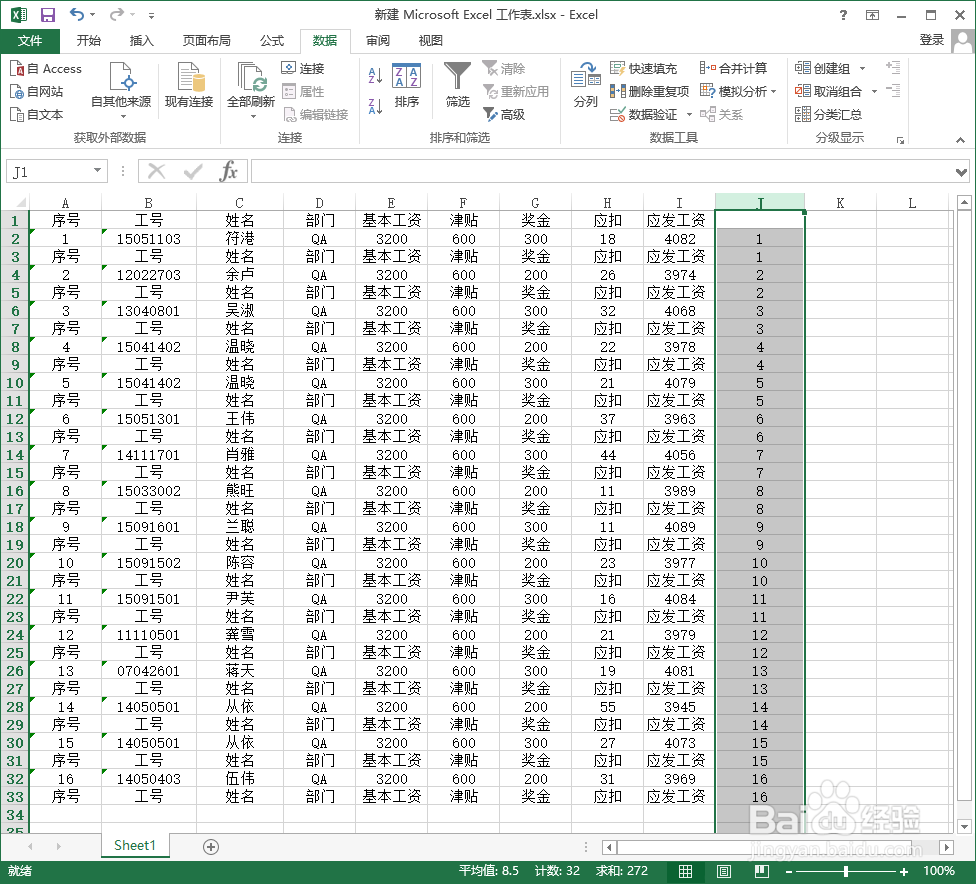This screenshot has height=884, width=976.
Task: Open the 文件 menu
Action: [30, 41]
